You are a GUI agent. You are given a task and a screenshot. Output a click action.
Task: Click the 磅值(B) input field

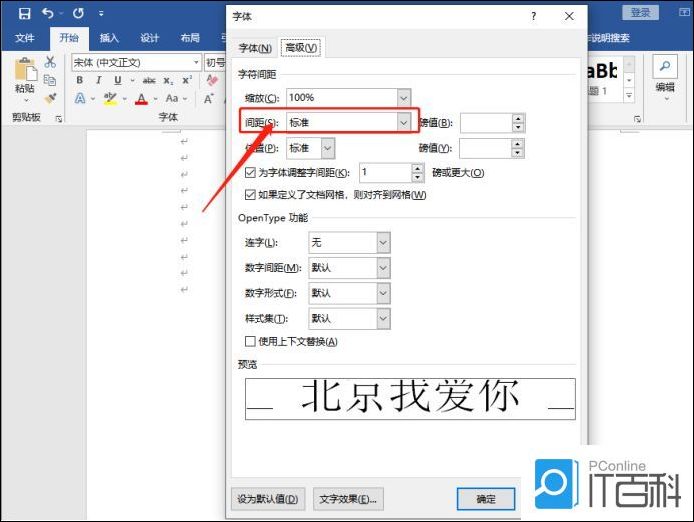[x=486, y=123]
